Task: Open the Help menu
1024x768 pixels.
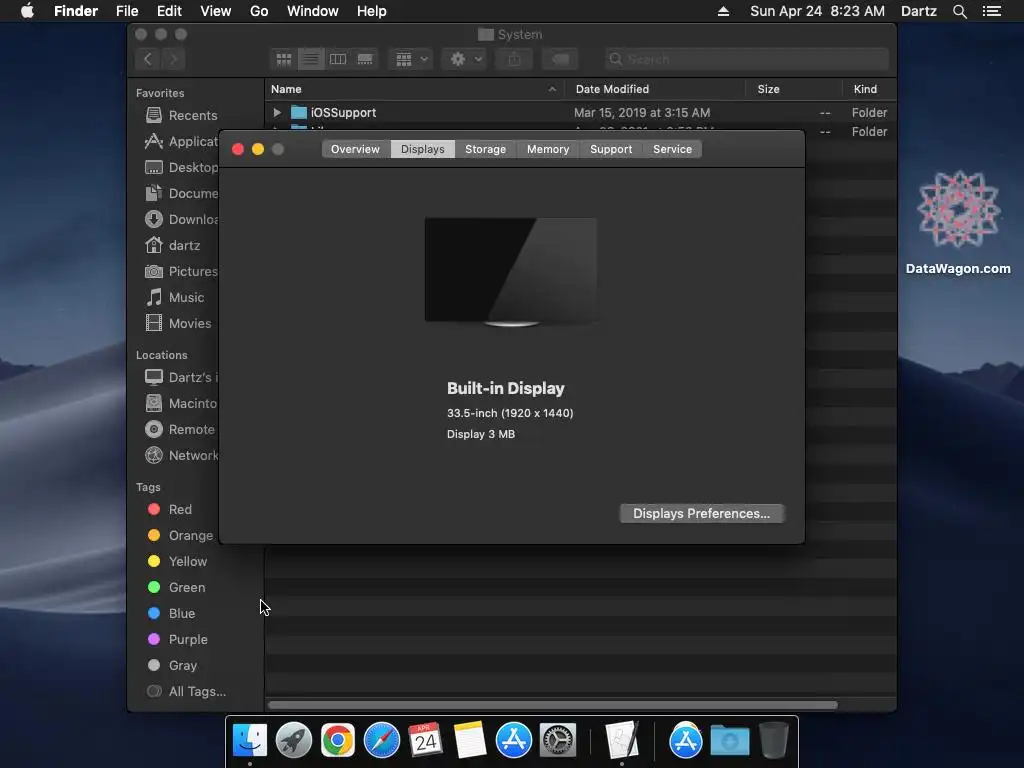Action: [x=372, y=11]
